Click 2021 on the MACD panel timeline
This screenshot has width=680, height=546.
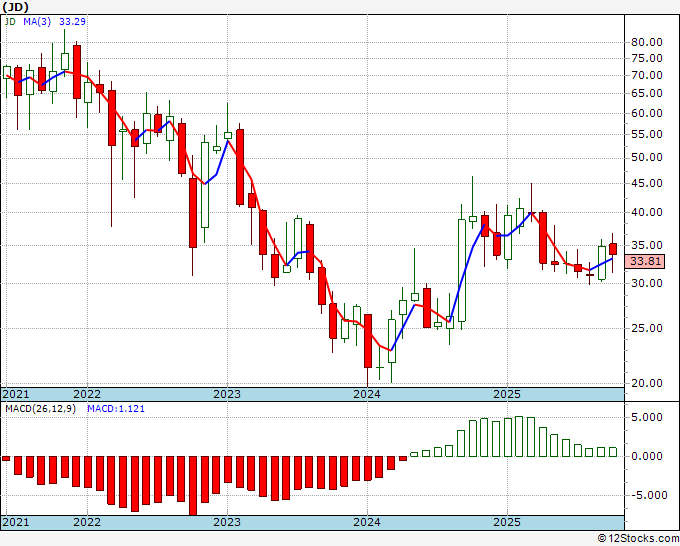(x=16, y=522)
